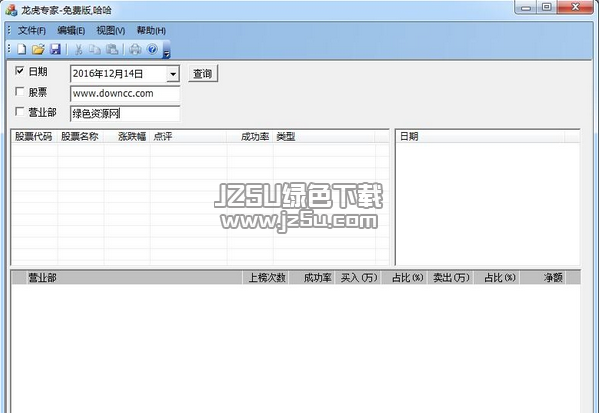Screen dimensions: 599x413
Task: Save using the floppy disk icon
Action: pos(56,49)
